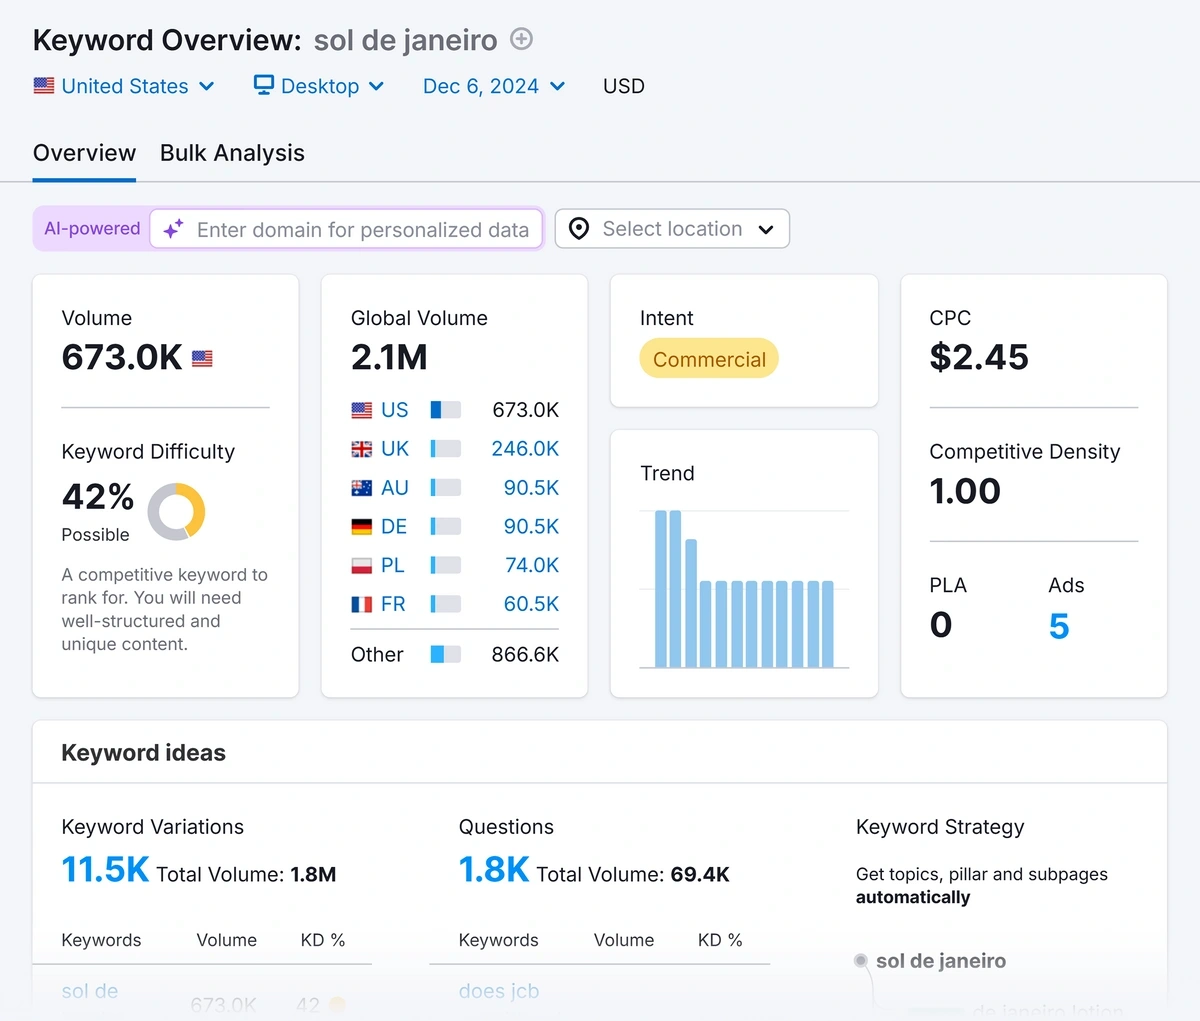This screenshot has width=1200, height=1021.
Task: Switch to the Bulk Analysis tab
Action: [232, 153]
